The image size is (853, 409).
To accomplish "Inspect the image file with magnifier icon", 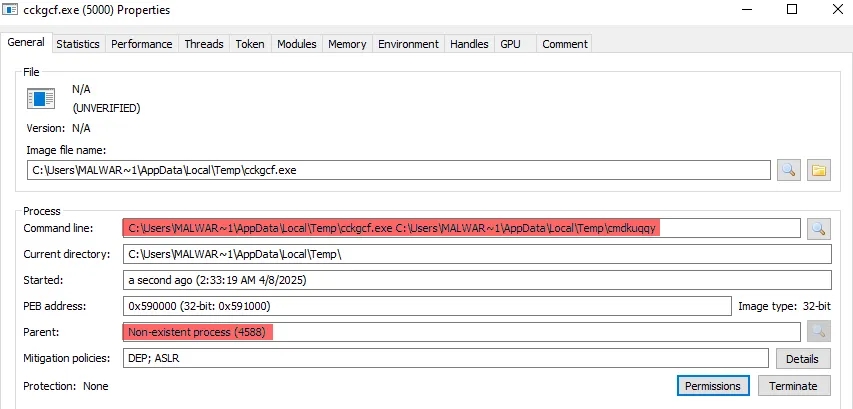I will click(x=789, y=170).
